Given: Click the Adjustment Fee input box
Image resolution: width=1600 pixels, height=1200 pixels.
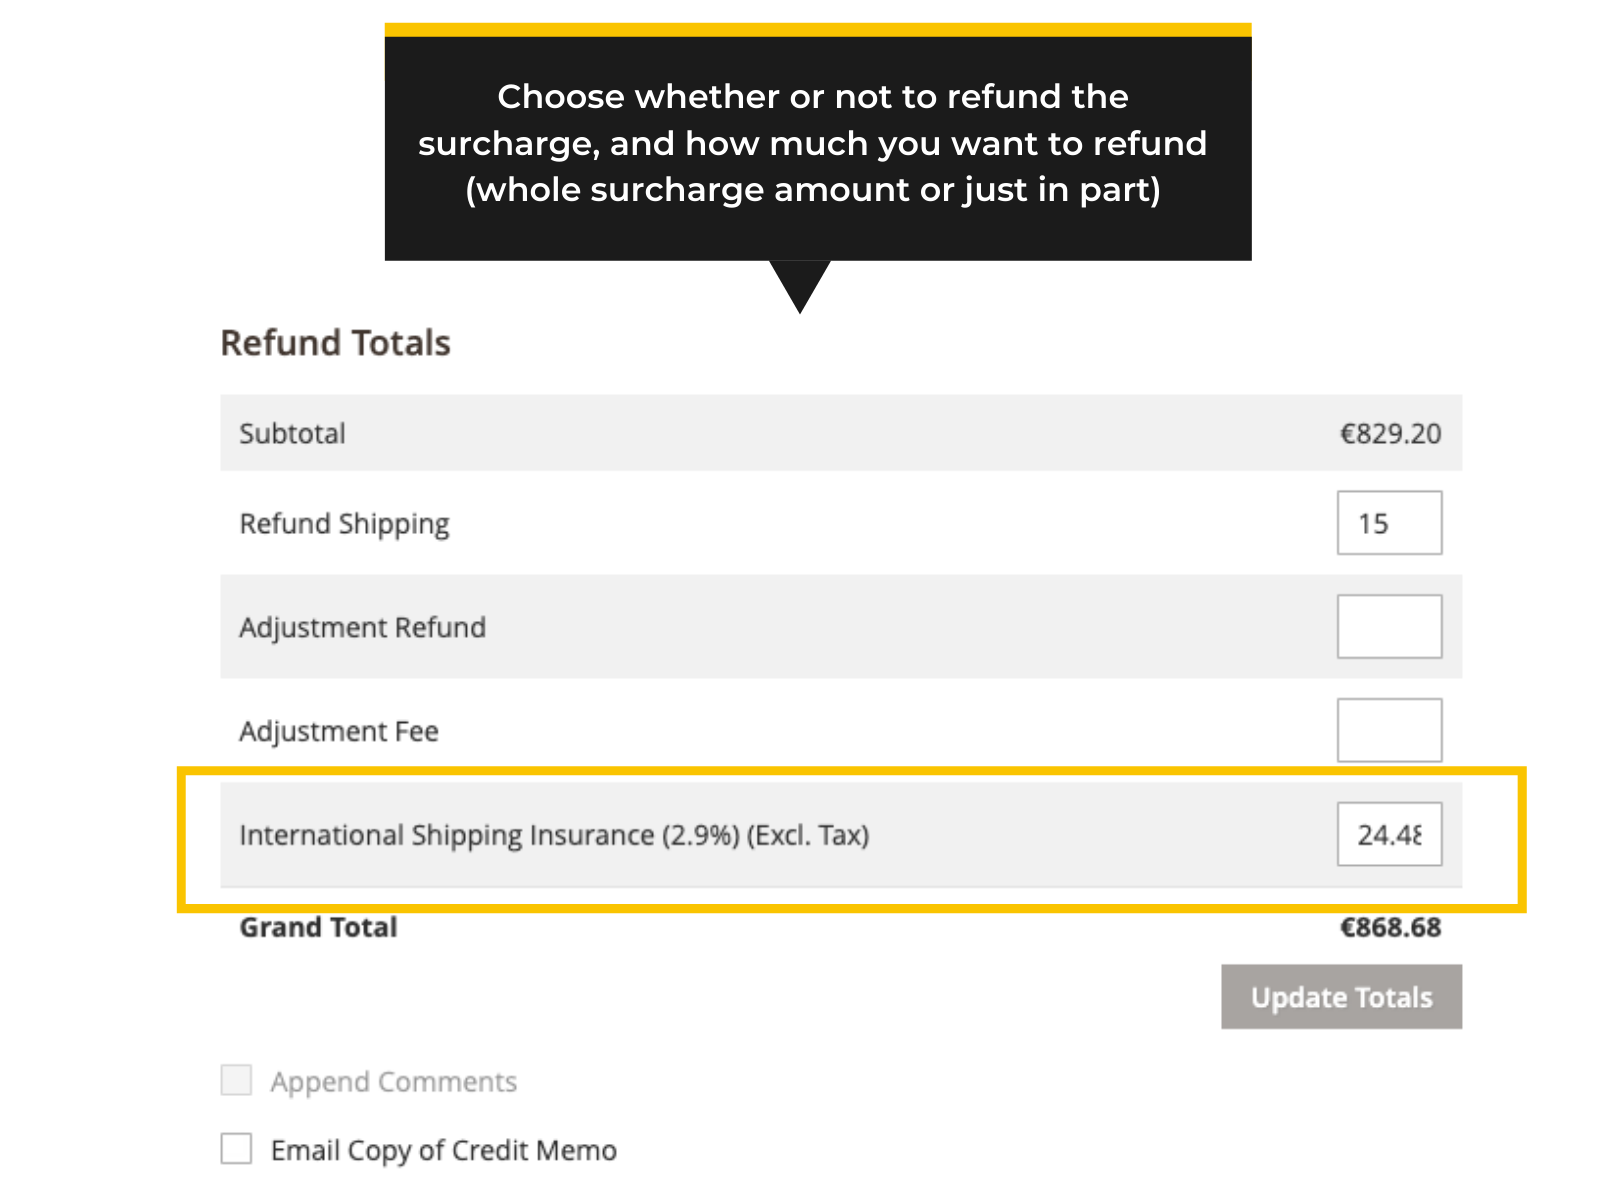Looking at the screenshot, I should coord(1388,730).
